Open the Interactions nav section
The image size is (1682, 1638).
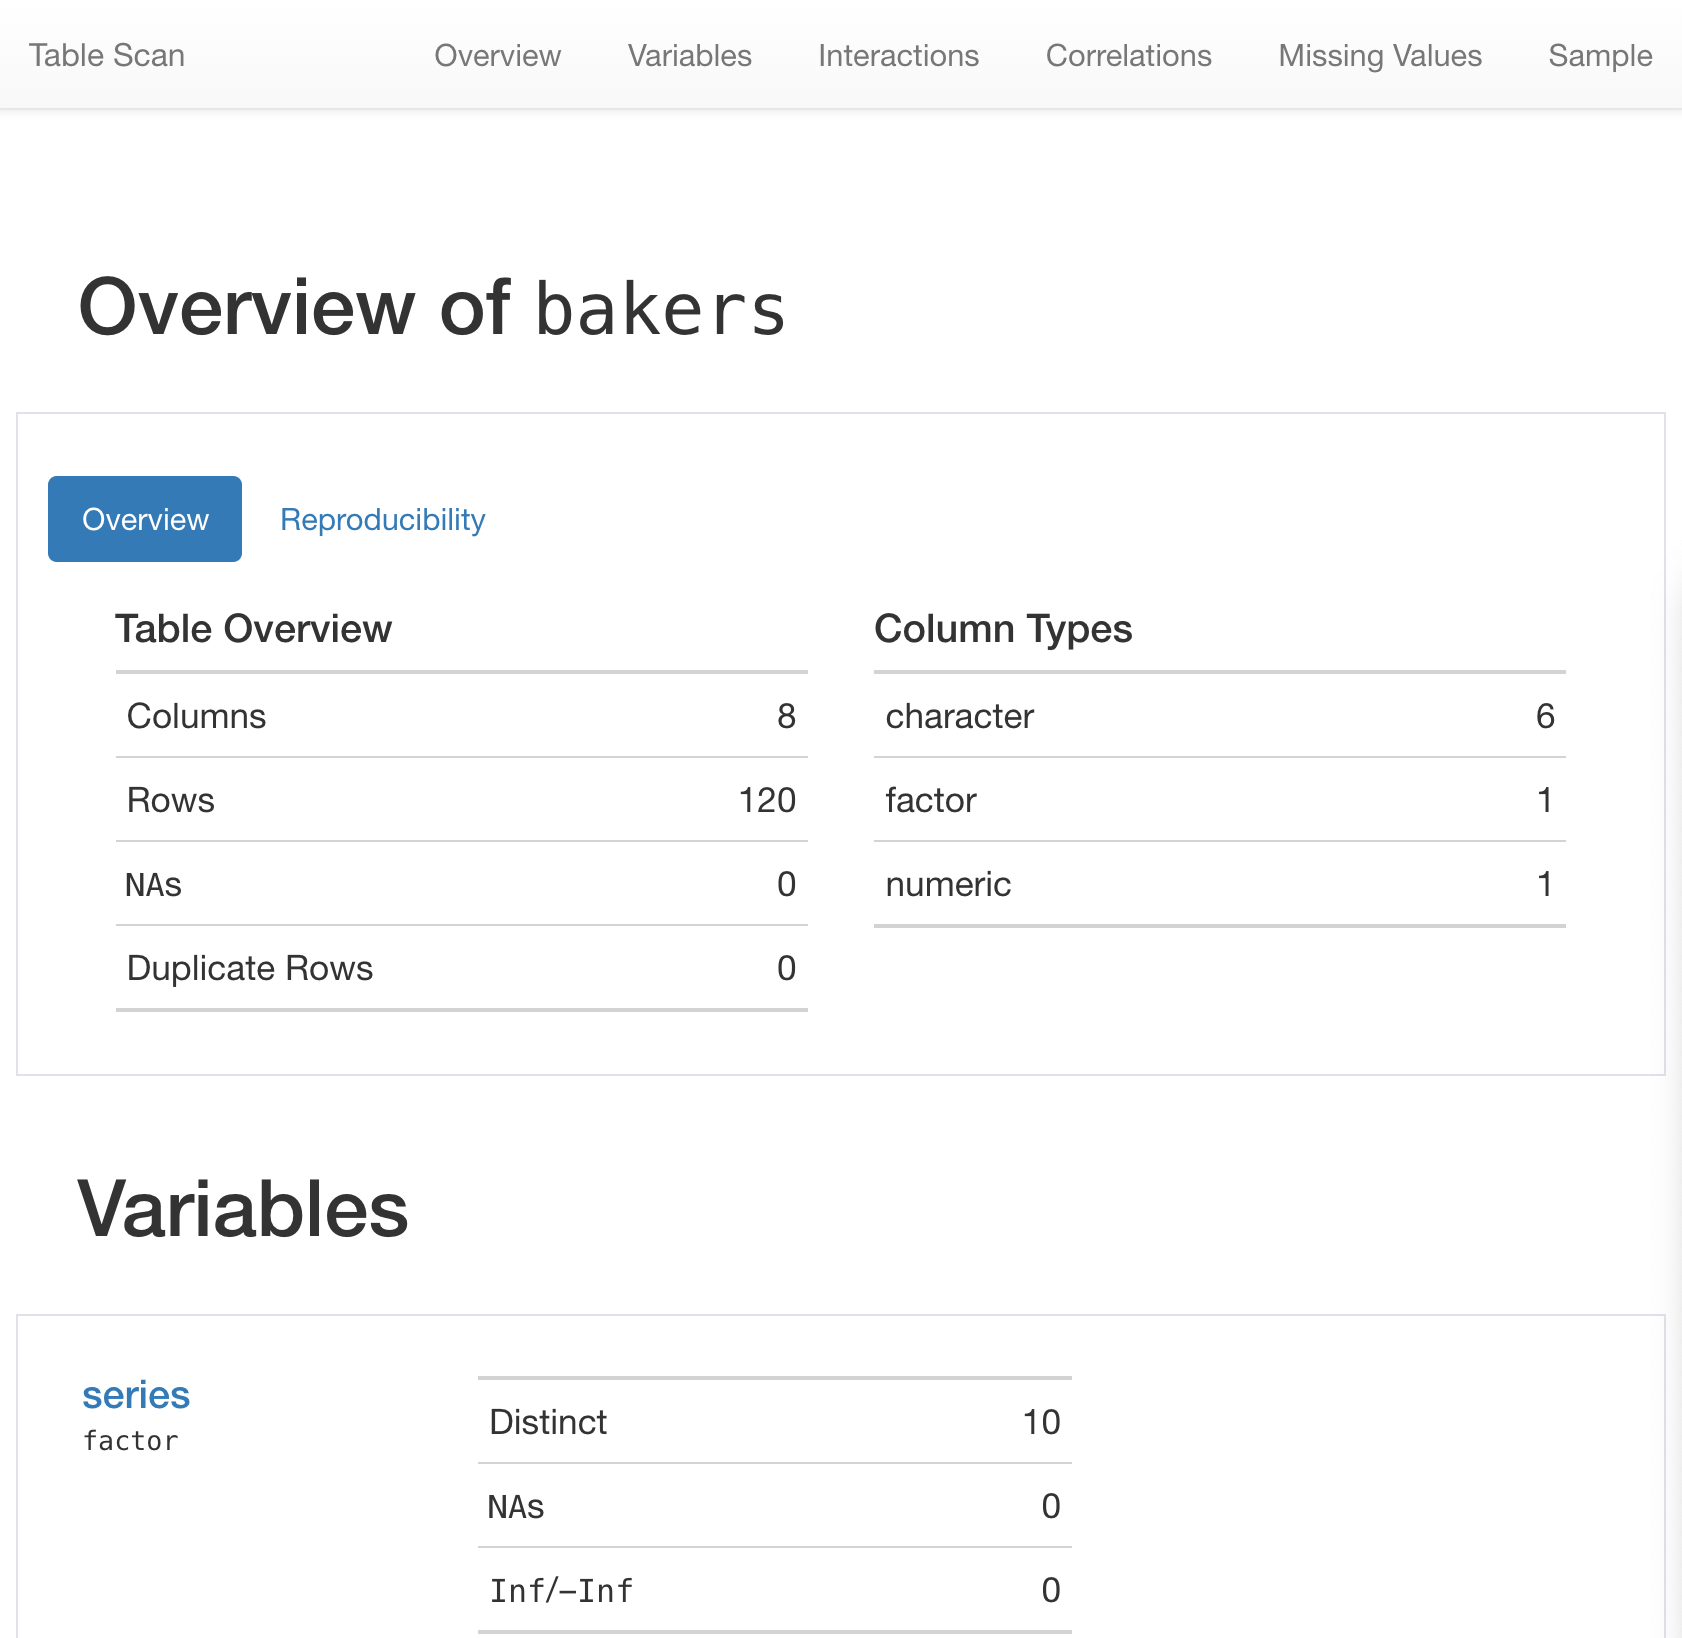coord(898,55)
